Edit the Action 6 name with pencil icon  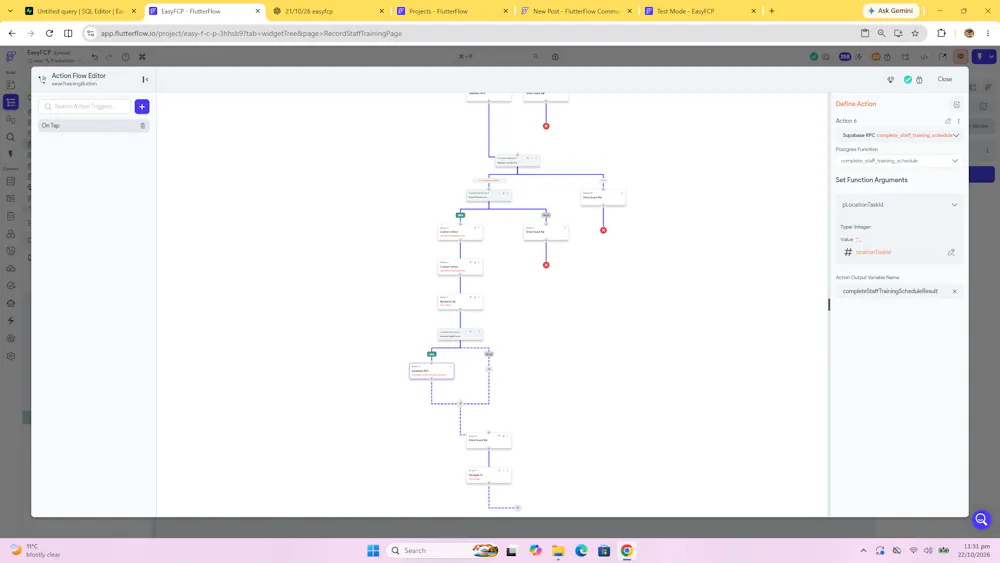coord(948,121)
